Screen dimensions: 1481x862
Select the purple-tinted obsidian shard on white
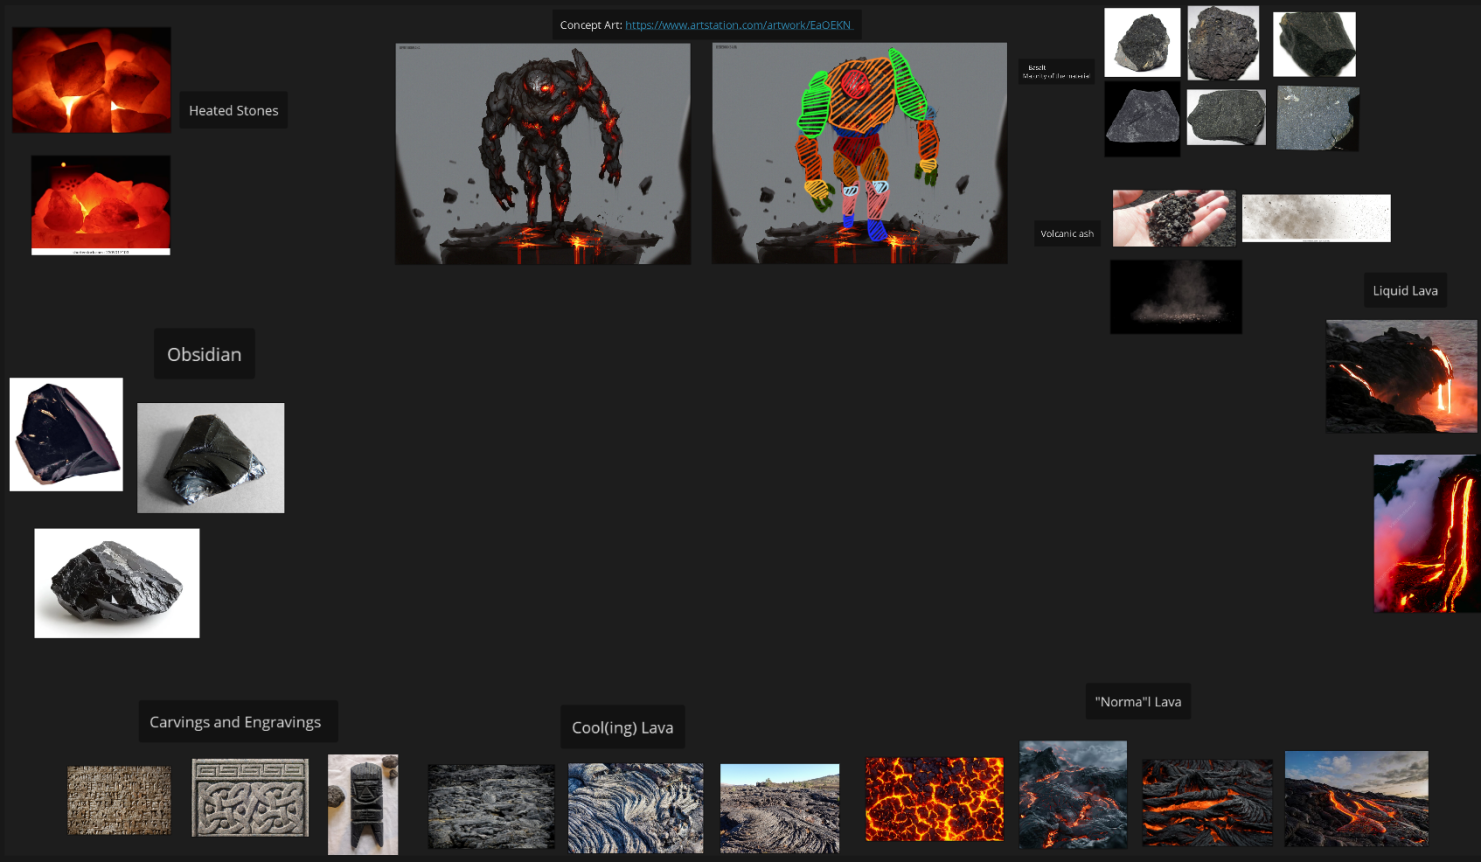pos(66,434)
